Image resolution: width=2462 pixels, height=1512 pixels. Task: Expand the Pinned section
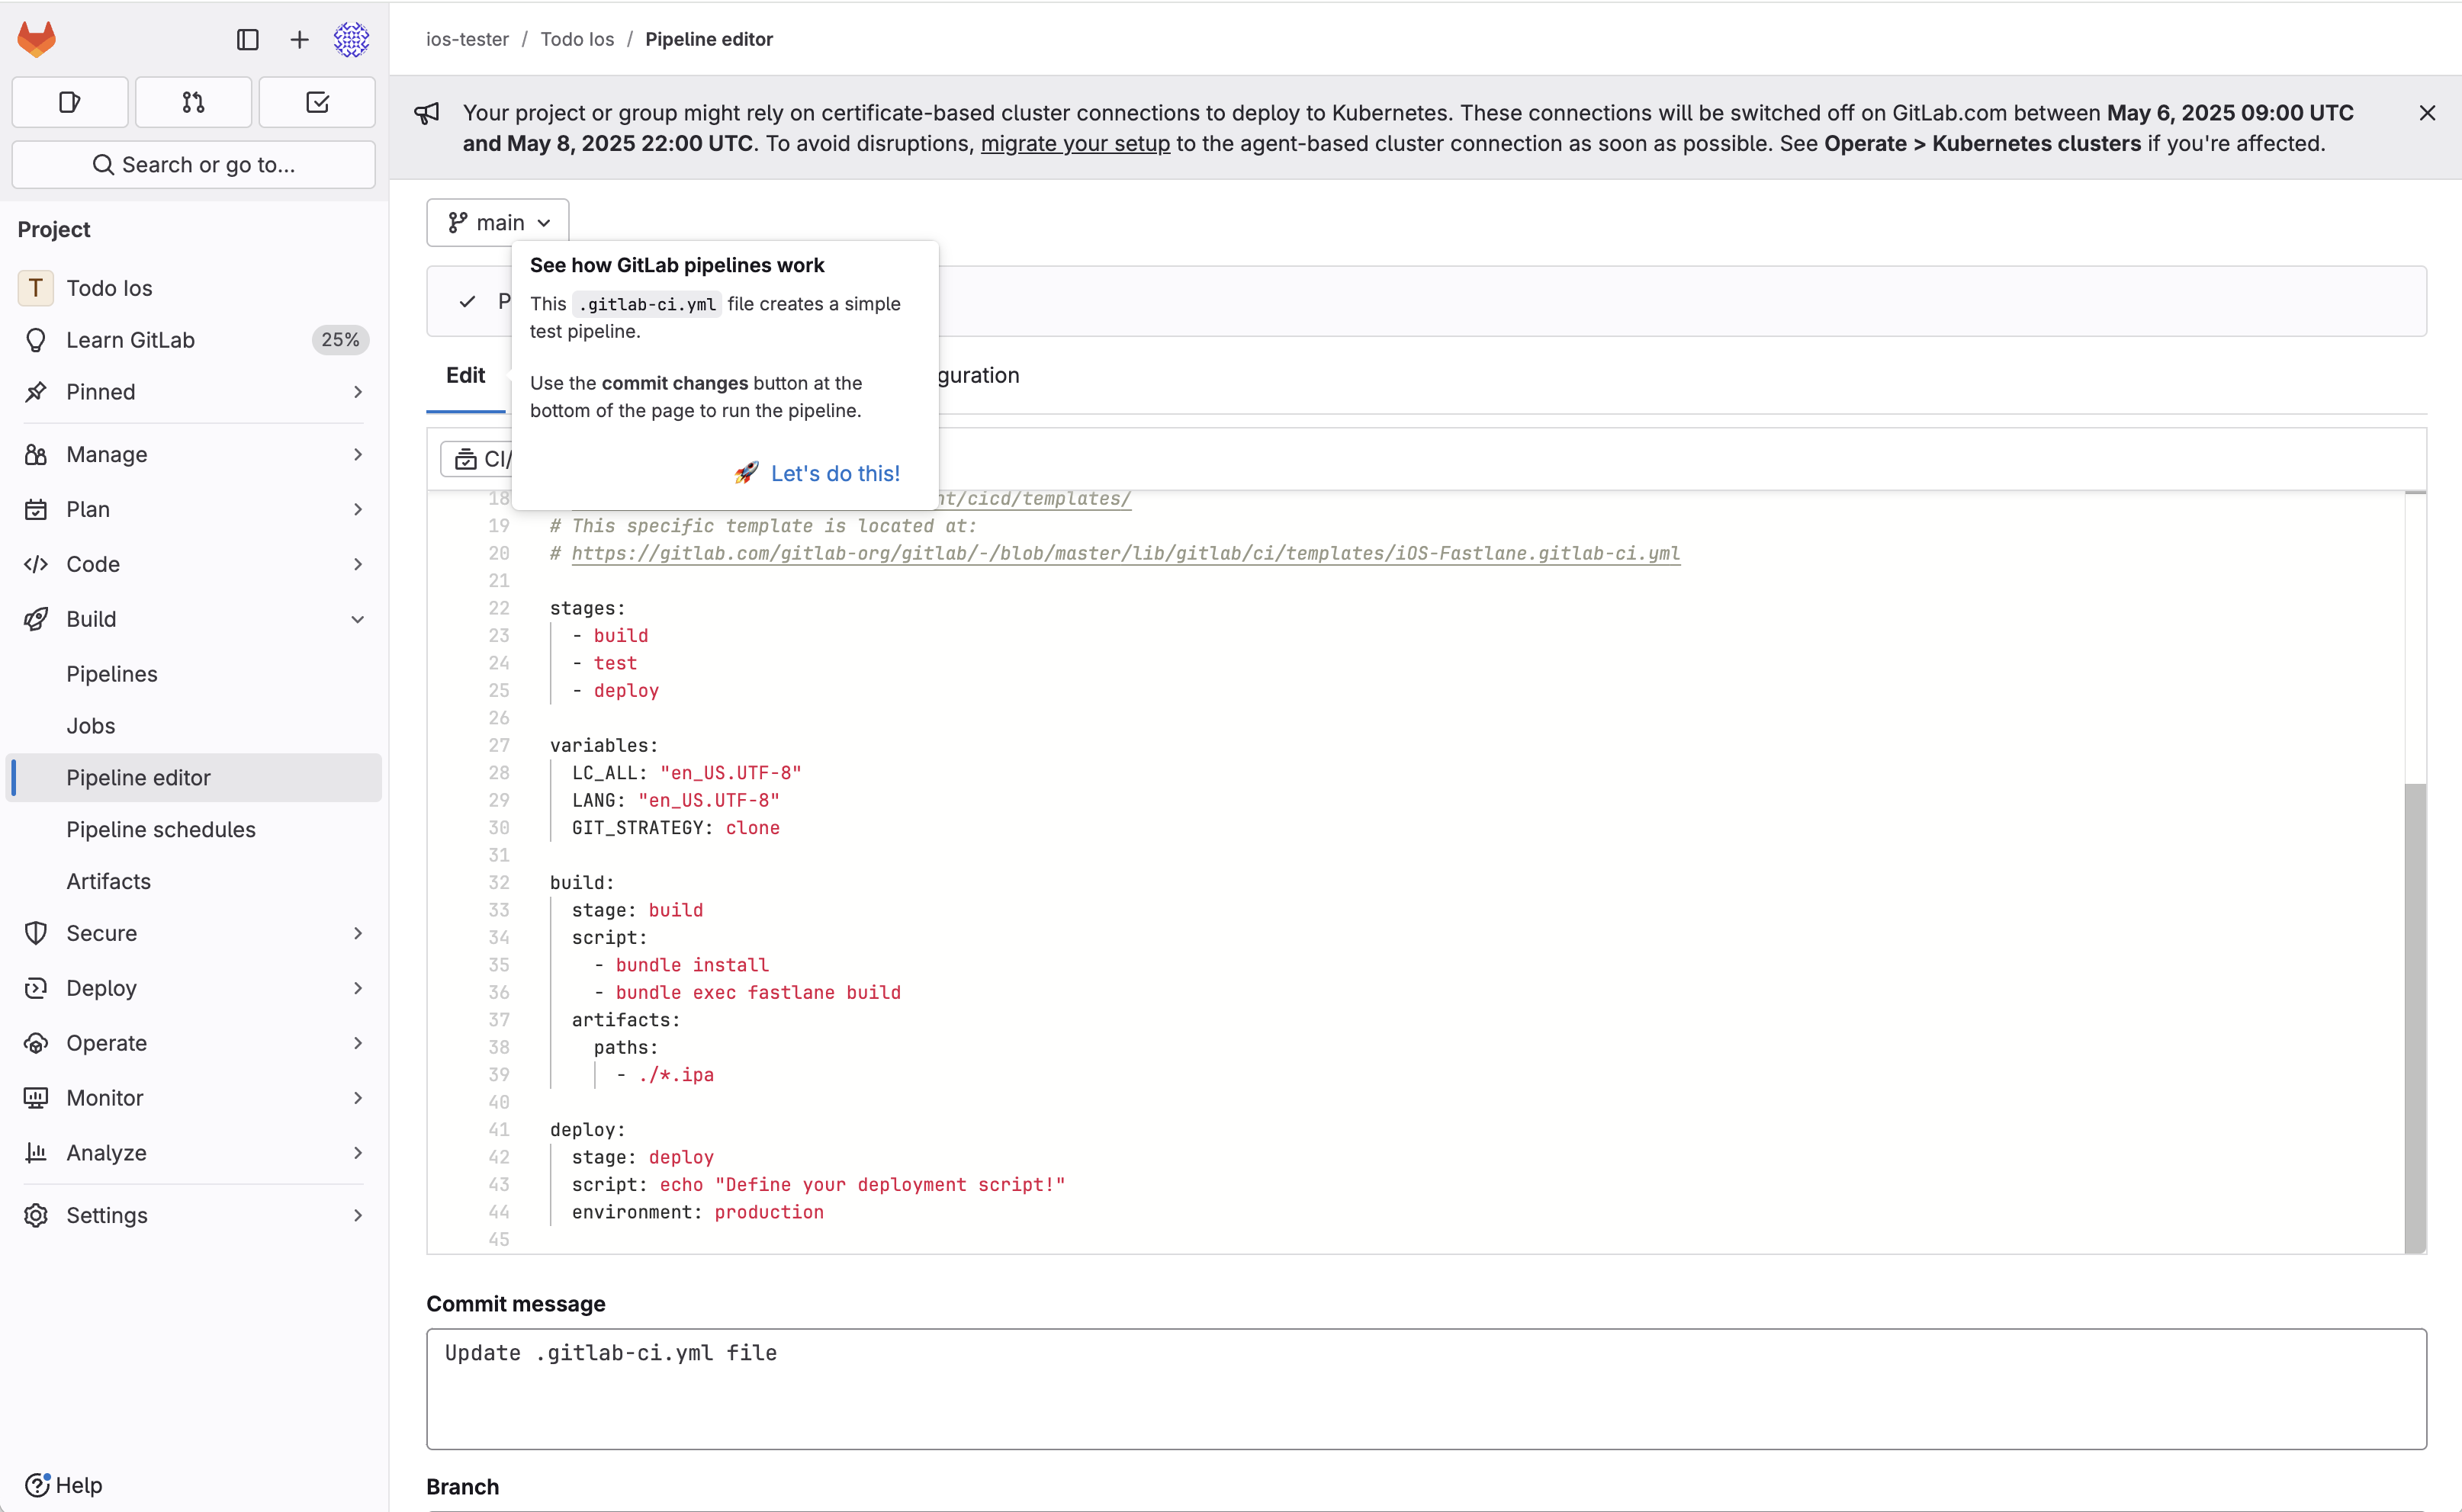coord(193,392)
